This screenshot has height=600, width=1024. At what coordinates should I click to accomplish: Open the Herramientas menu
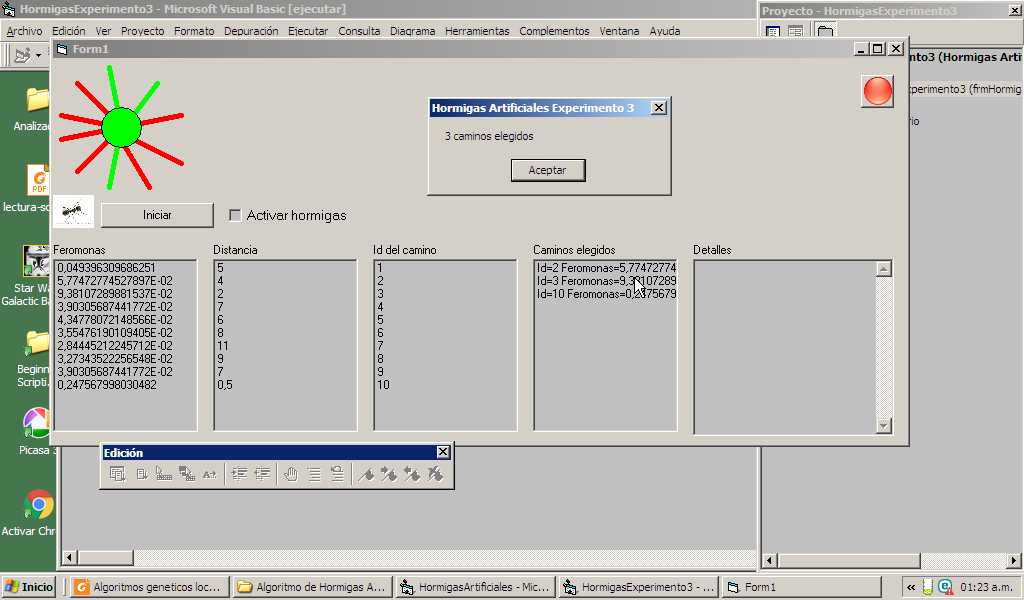(477, 31)
